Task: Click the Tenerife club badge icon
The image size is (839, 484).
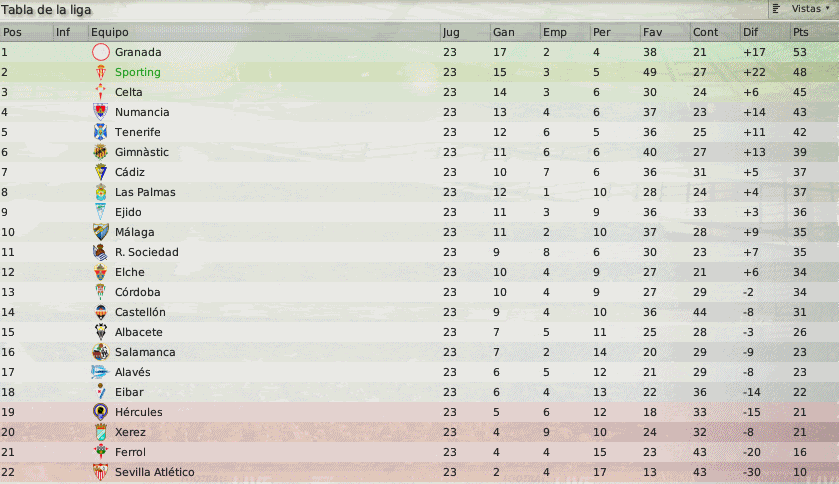Action: pyautogui.click(x=100, y=132)
